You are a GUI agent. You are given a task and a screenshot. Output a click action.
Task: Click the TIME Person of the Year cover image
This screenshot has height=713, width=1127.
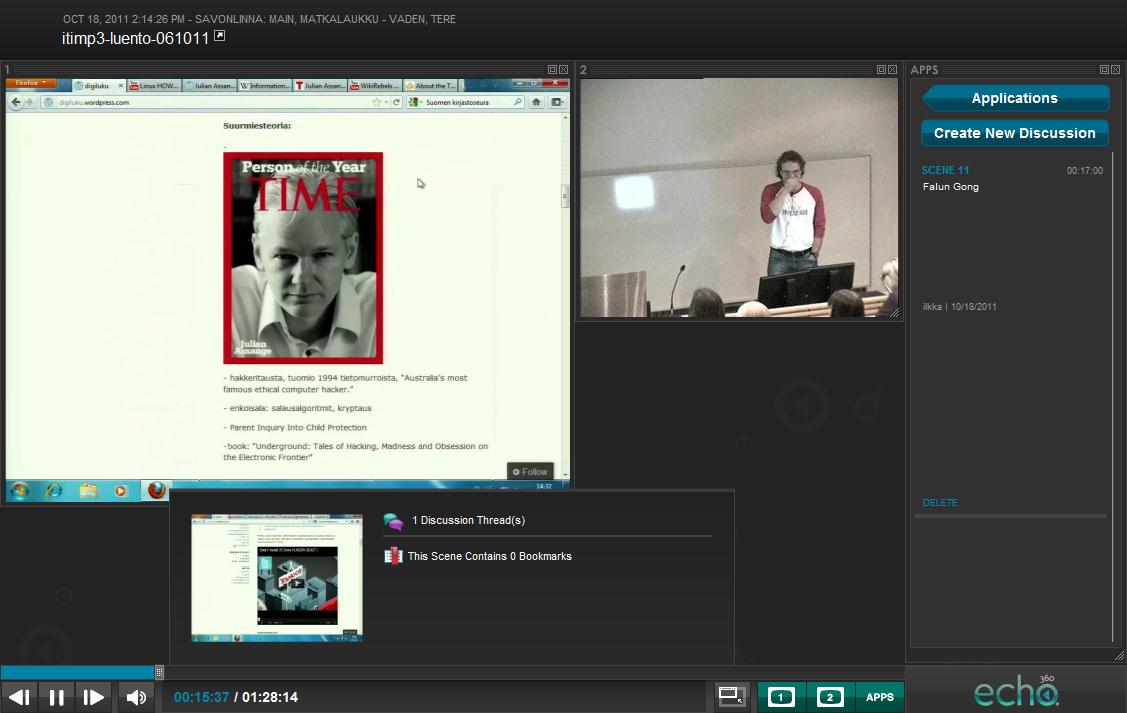pos(303,258)
